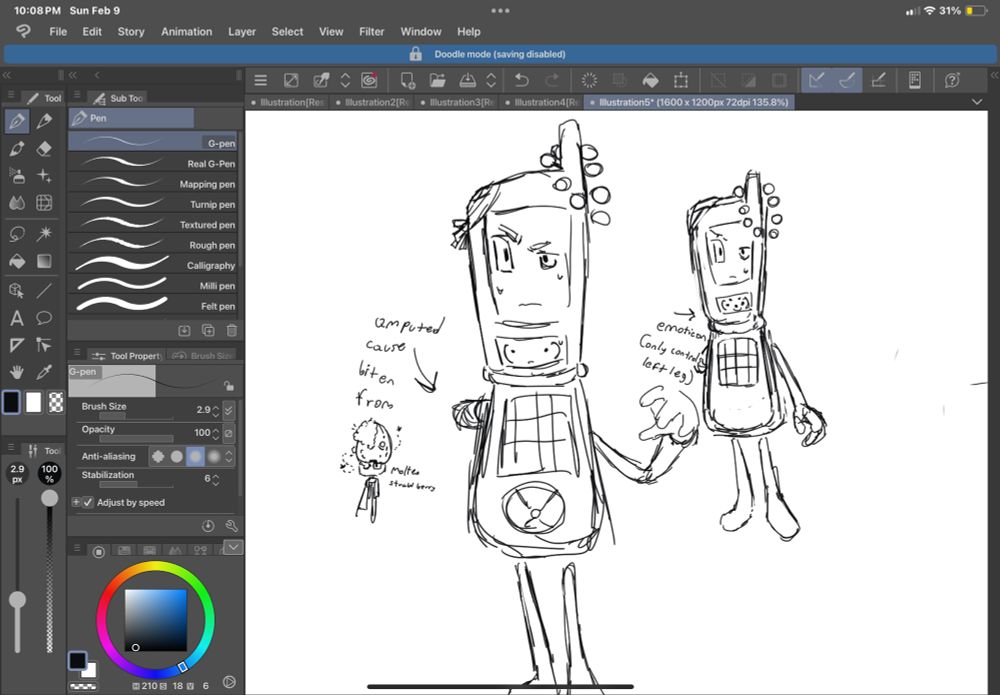
Task: Click the Undo arrow in the command bar
Action: pos(522,80)
